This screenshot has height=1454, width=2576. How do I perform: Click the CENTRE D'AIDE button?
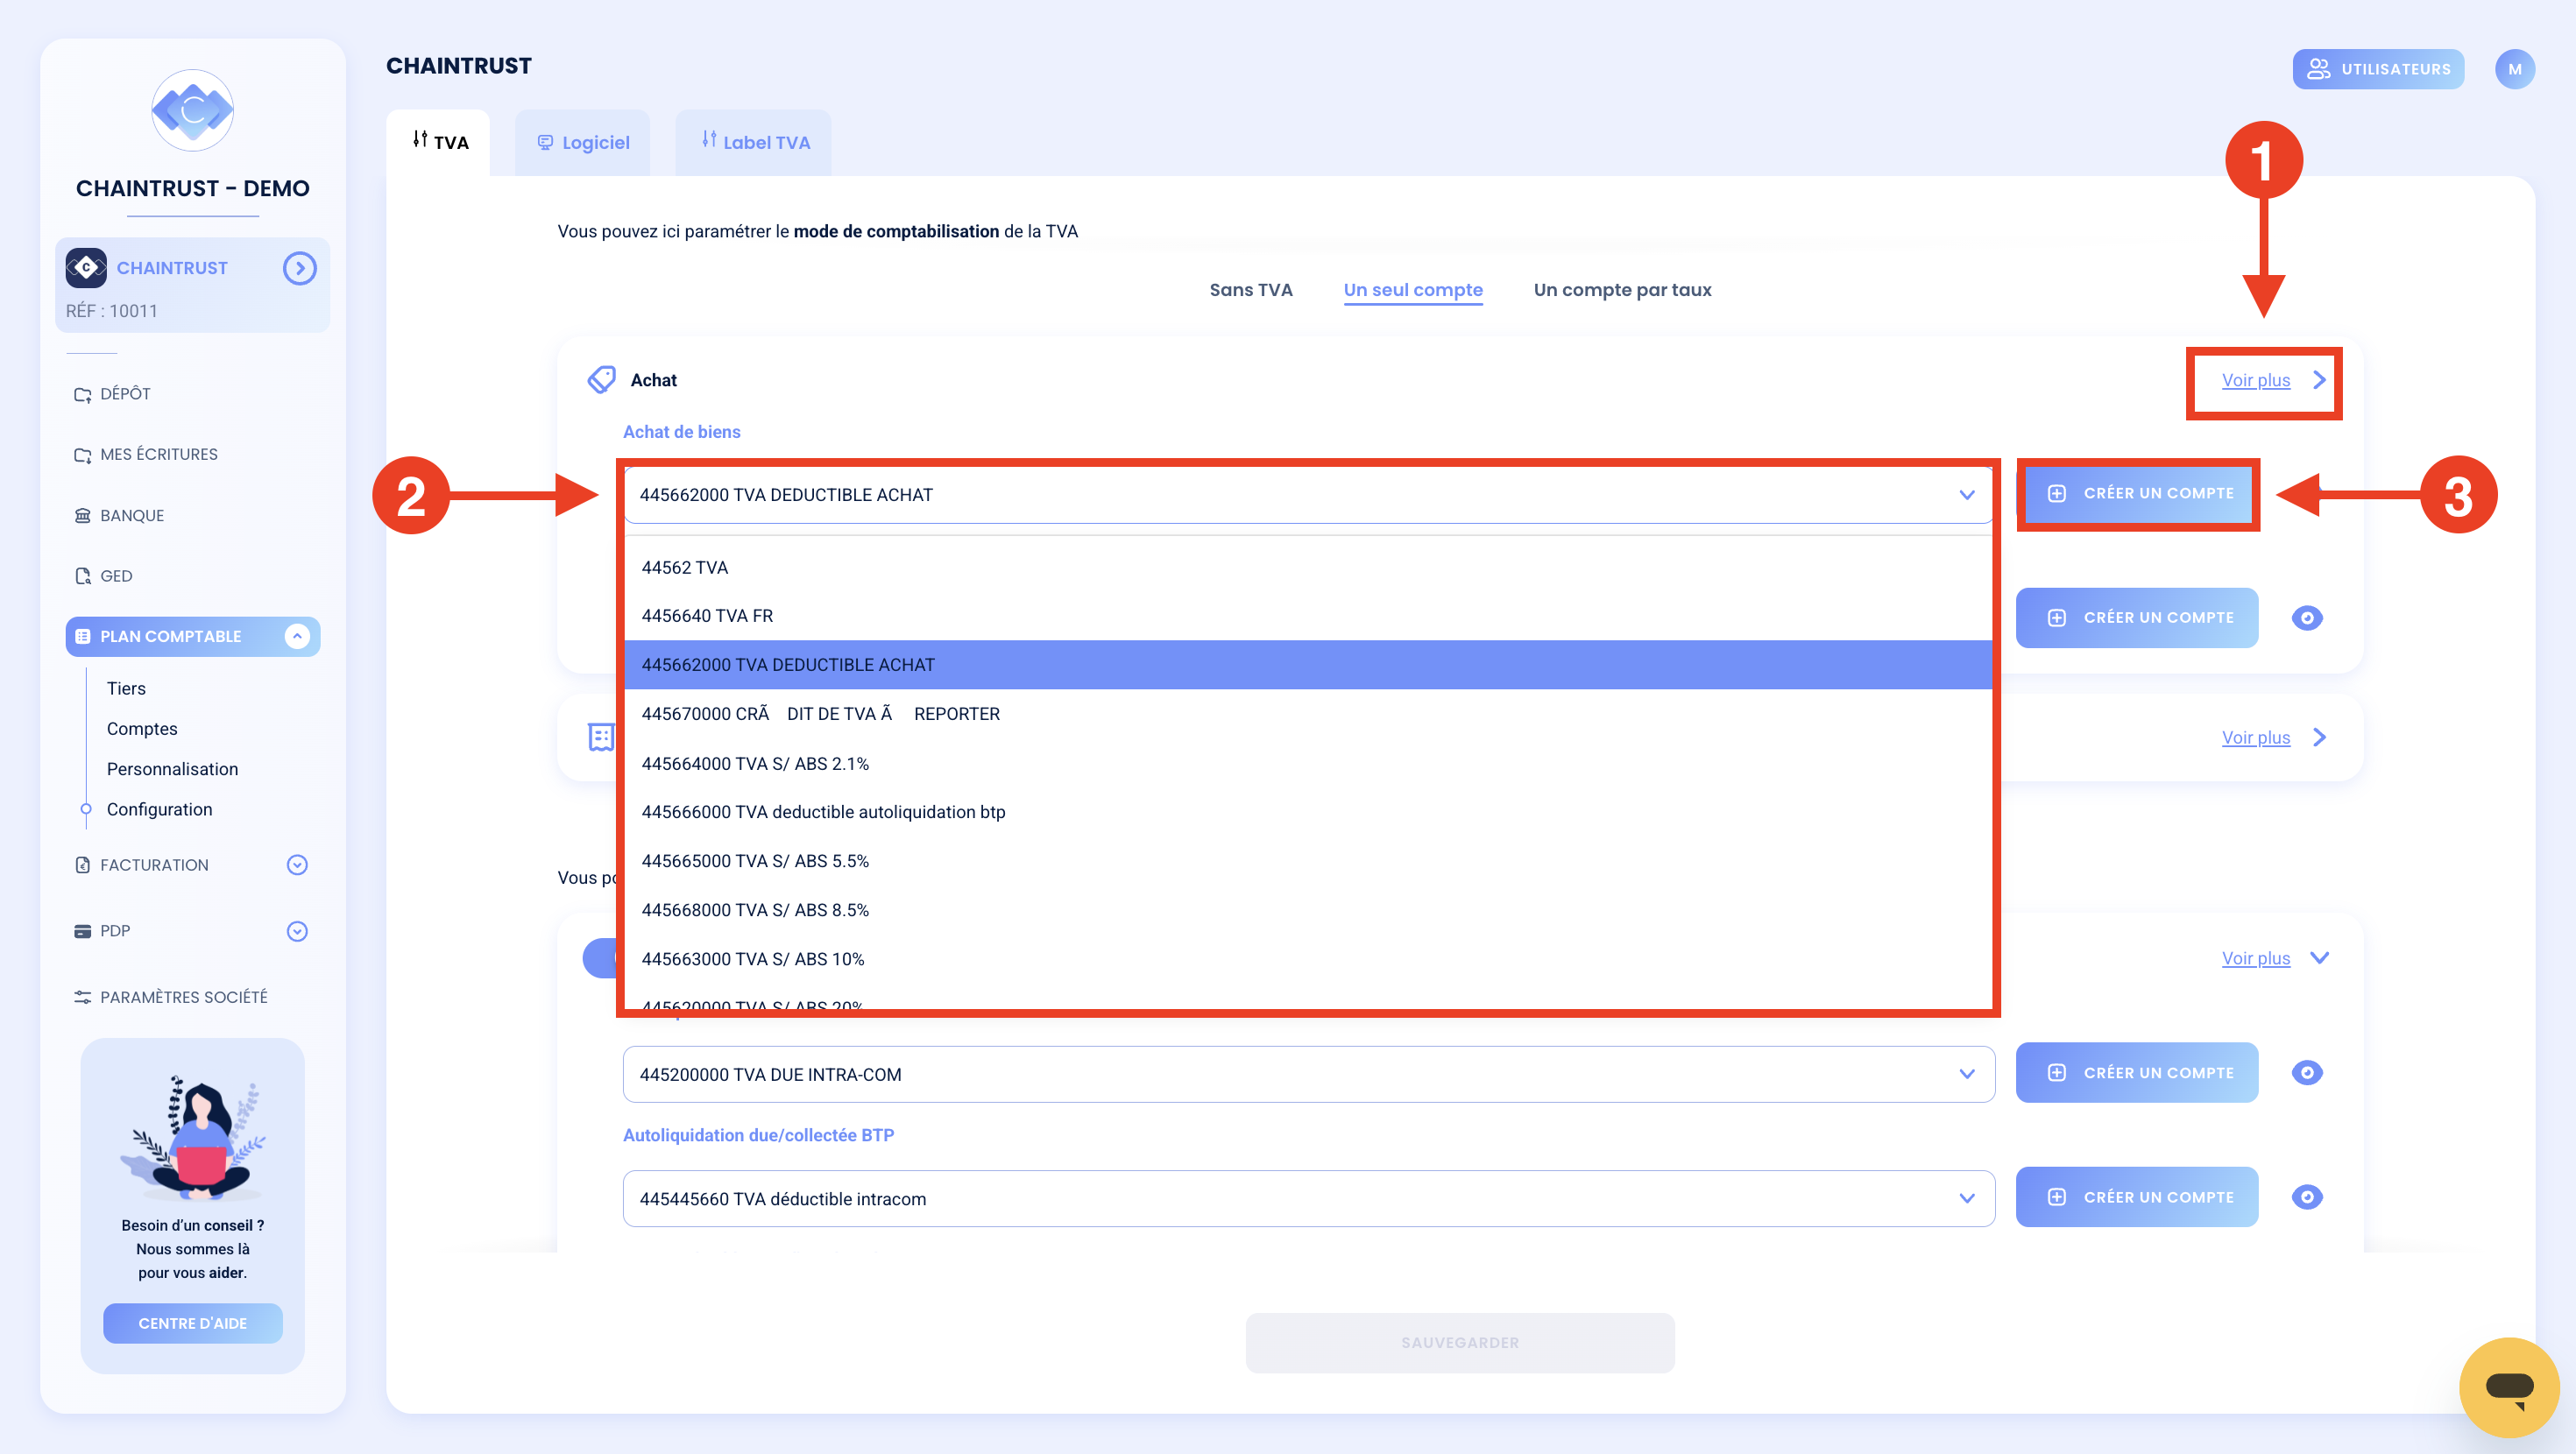tap(193, 1323)
